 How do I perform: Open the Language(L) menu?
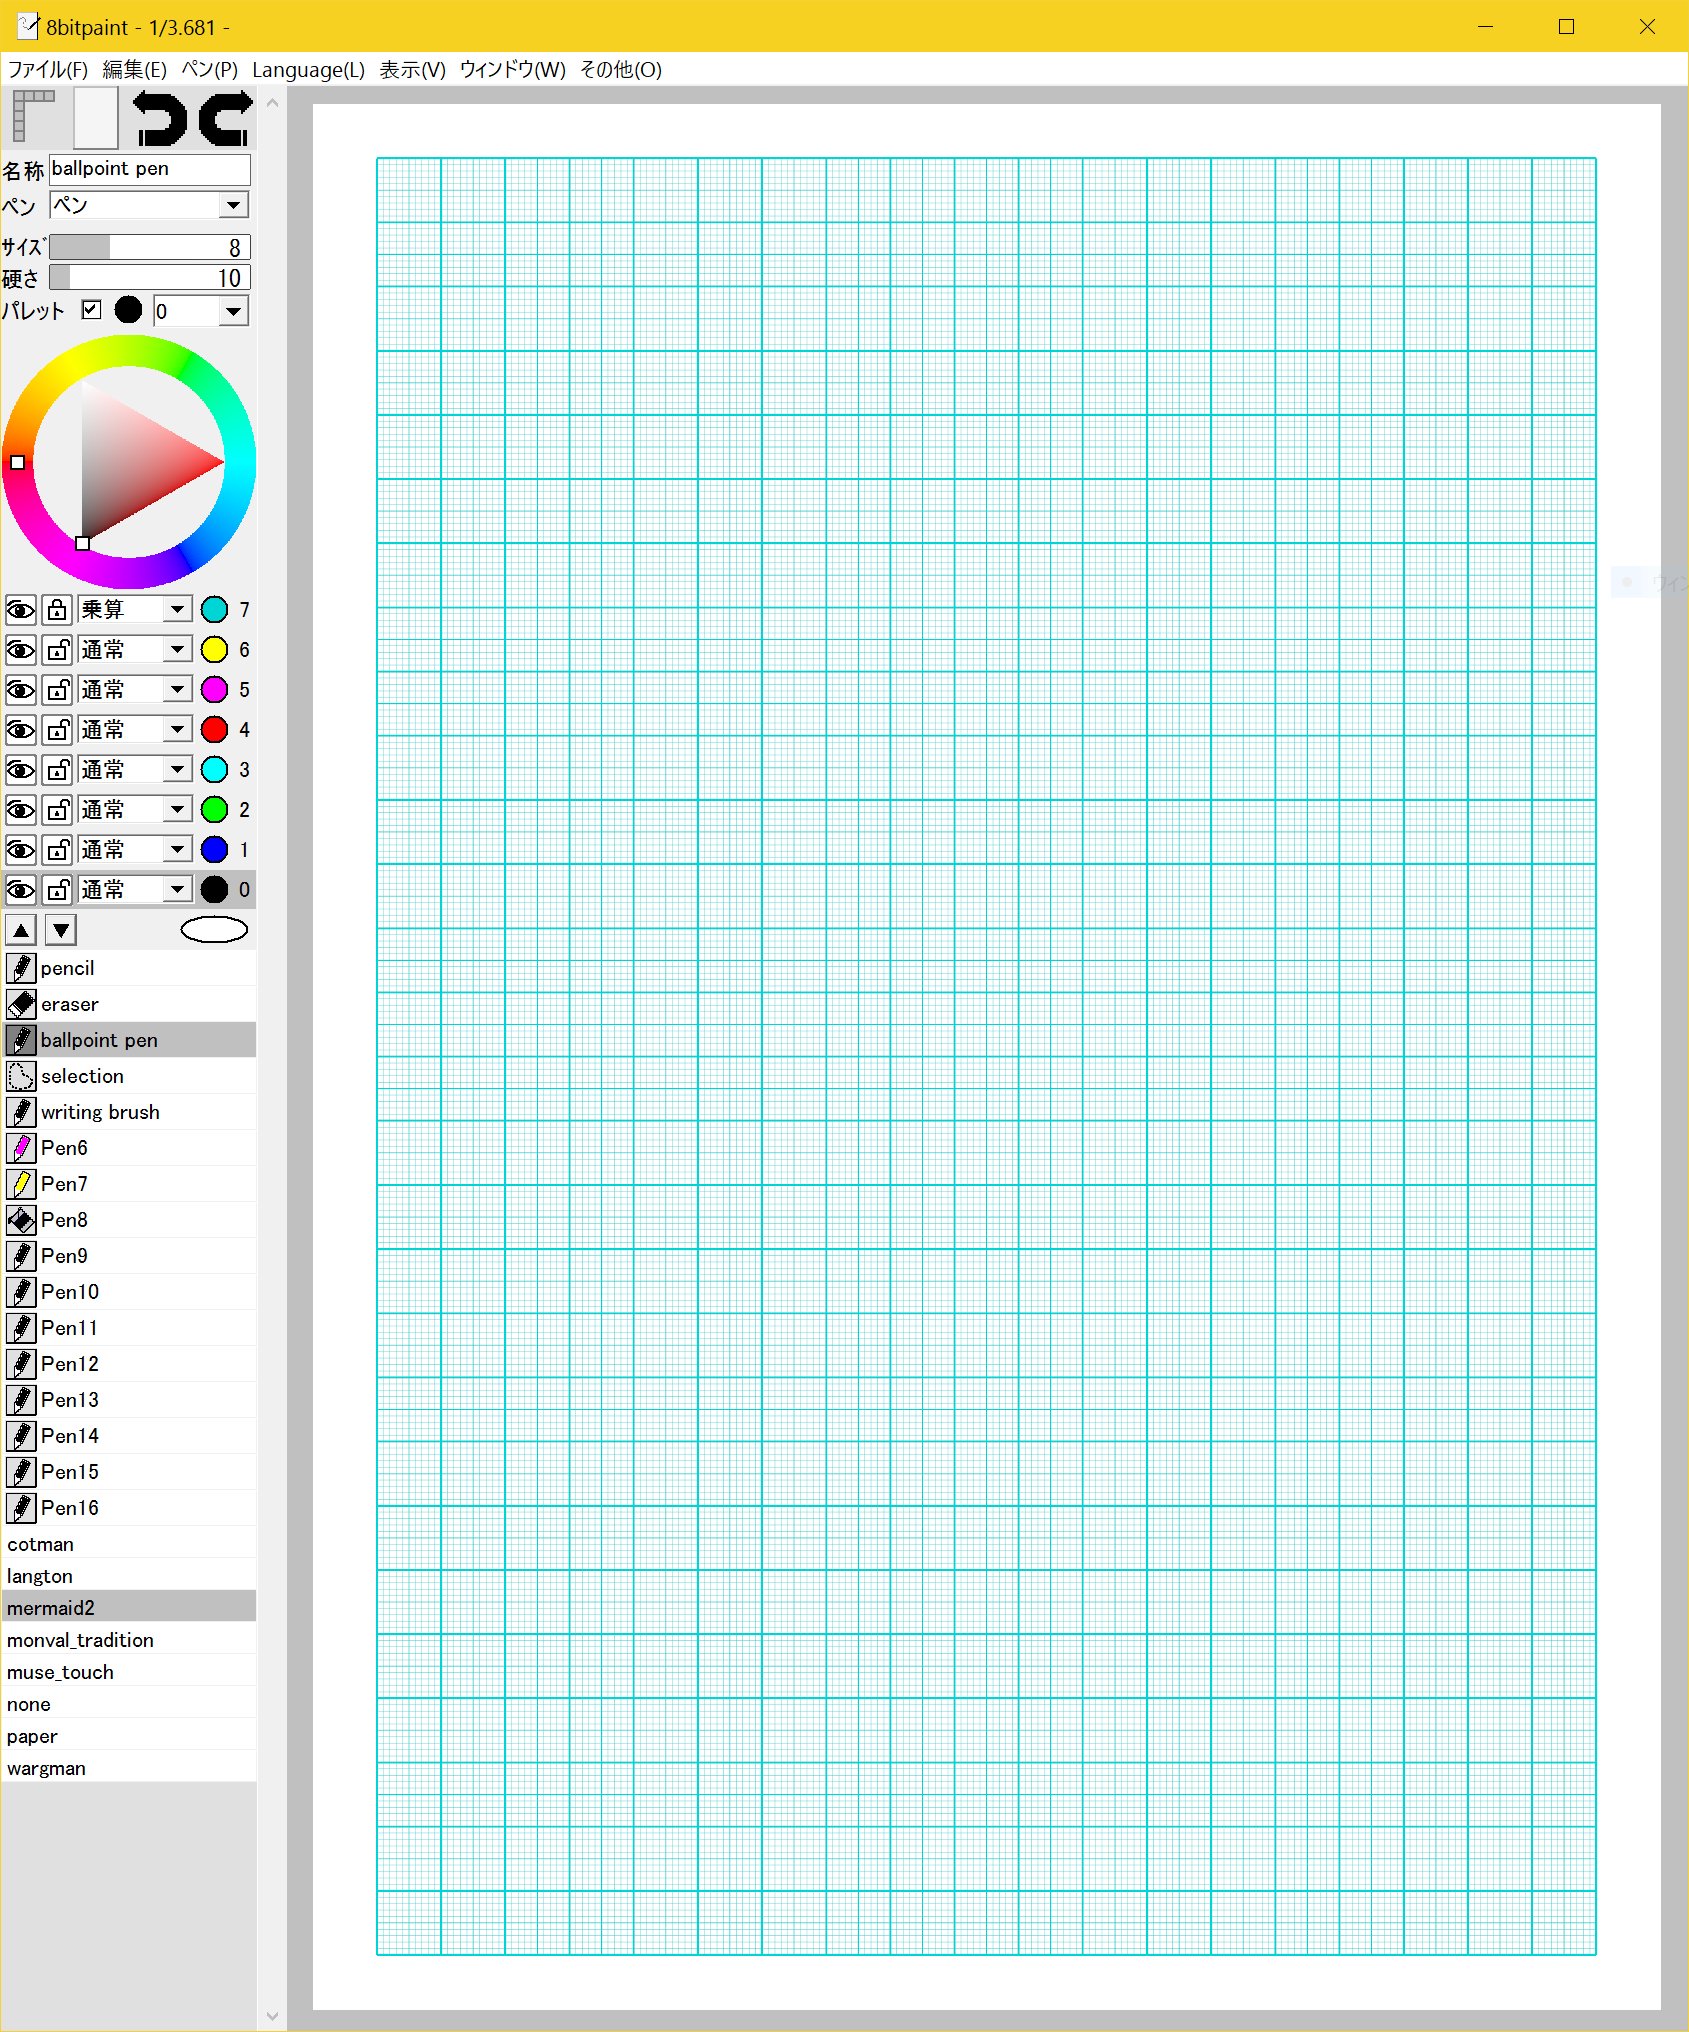coord(308,69)
